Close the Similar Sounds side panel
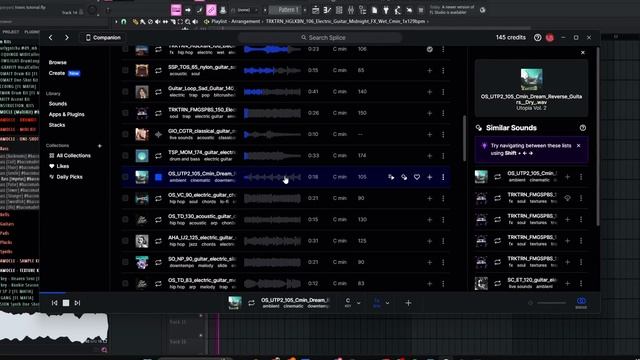Screen dimensions: 640x360 583,53
